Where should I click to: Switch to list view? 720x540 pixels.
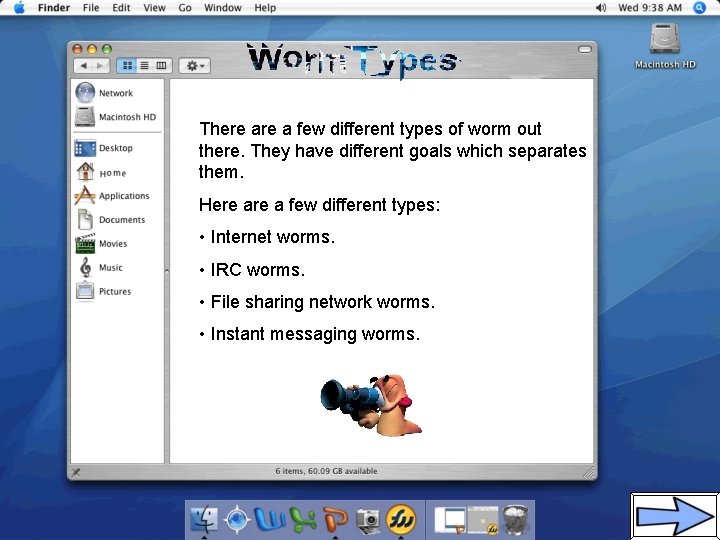pyautogui.click(x=144, y=66)
